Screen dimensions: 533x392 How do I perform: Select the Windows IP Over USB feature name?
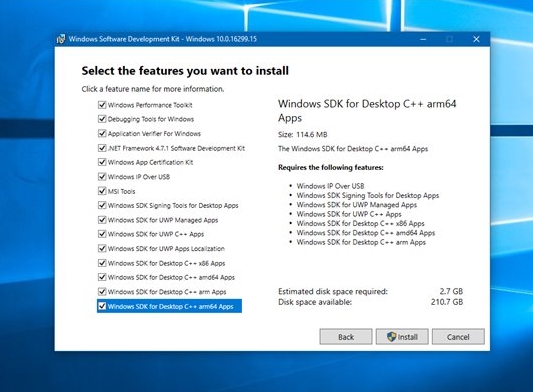tap(139, 177)
